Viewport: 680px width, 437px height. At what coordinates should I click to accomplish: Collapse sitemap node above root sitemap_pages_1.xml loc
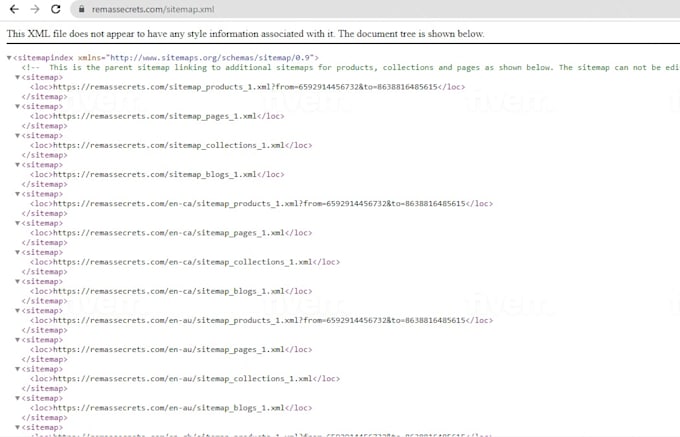17,106
